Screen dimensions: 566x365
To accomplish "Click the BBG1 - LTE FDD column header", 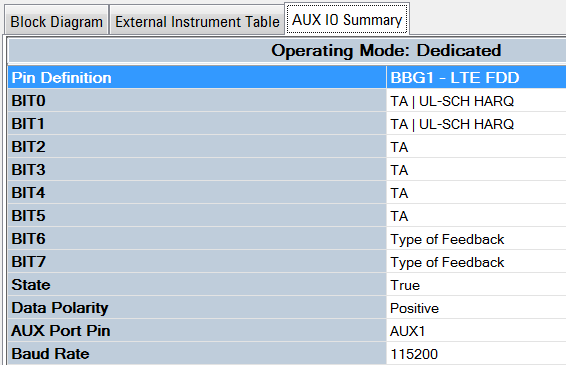I will [476, 78].
